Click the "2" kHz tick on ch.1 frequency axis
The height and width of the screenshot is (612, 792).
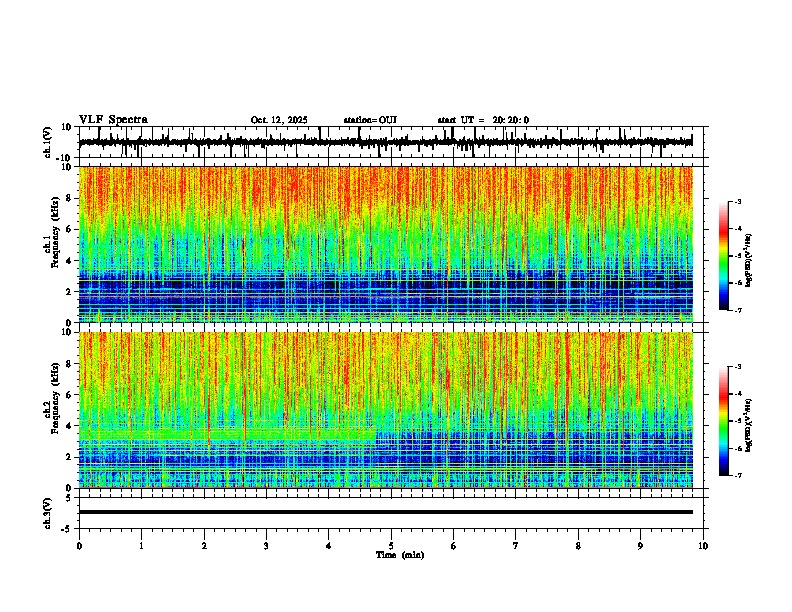[70, 292]
